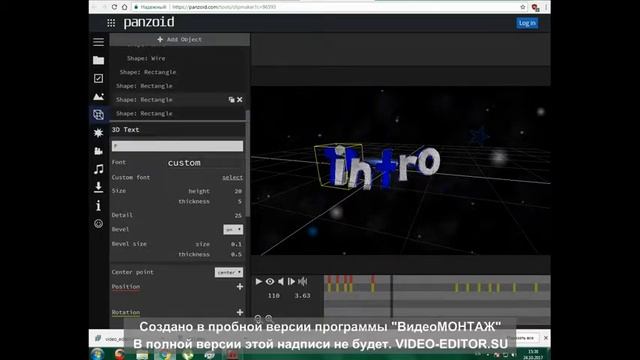Toggle the eye preview visibility icon
The image size is (640, 360).
tap(270, 281)
